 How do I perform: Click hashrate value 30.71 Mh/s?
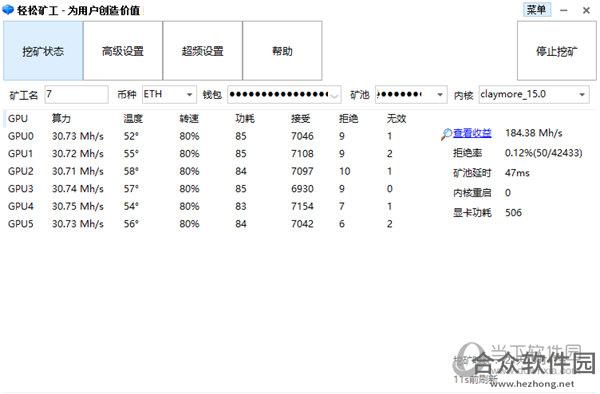pos(78,171)
